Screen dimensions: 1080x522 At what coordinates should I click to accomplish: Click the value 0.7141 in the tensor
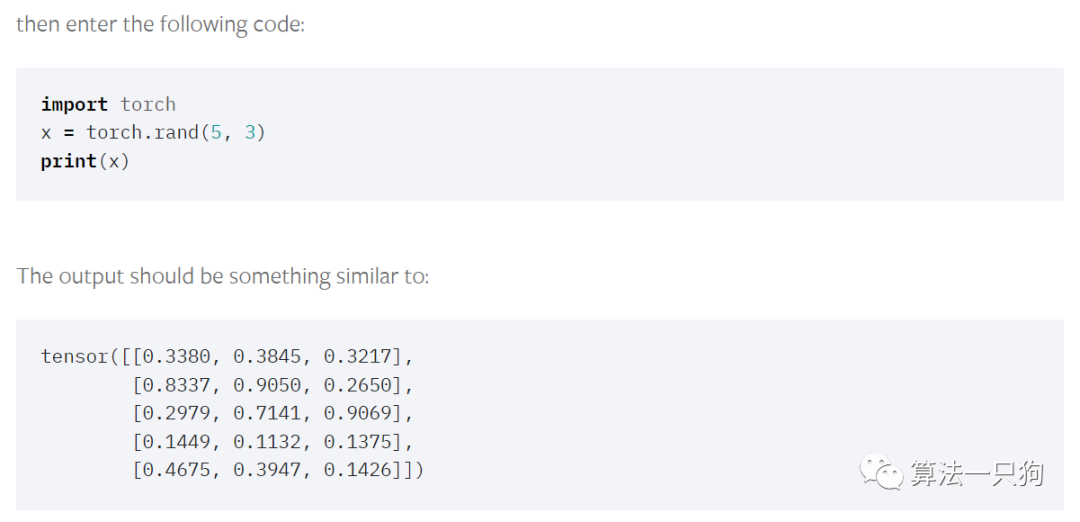[x=267, y=413]
